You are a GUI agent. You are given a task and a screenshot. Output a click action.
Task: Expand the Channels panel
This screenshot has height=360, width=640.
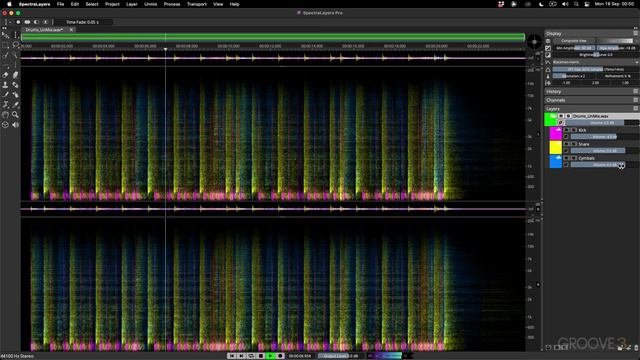(589, 100)
